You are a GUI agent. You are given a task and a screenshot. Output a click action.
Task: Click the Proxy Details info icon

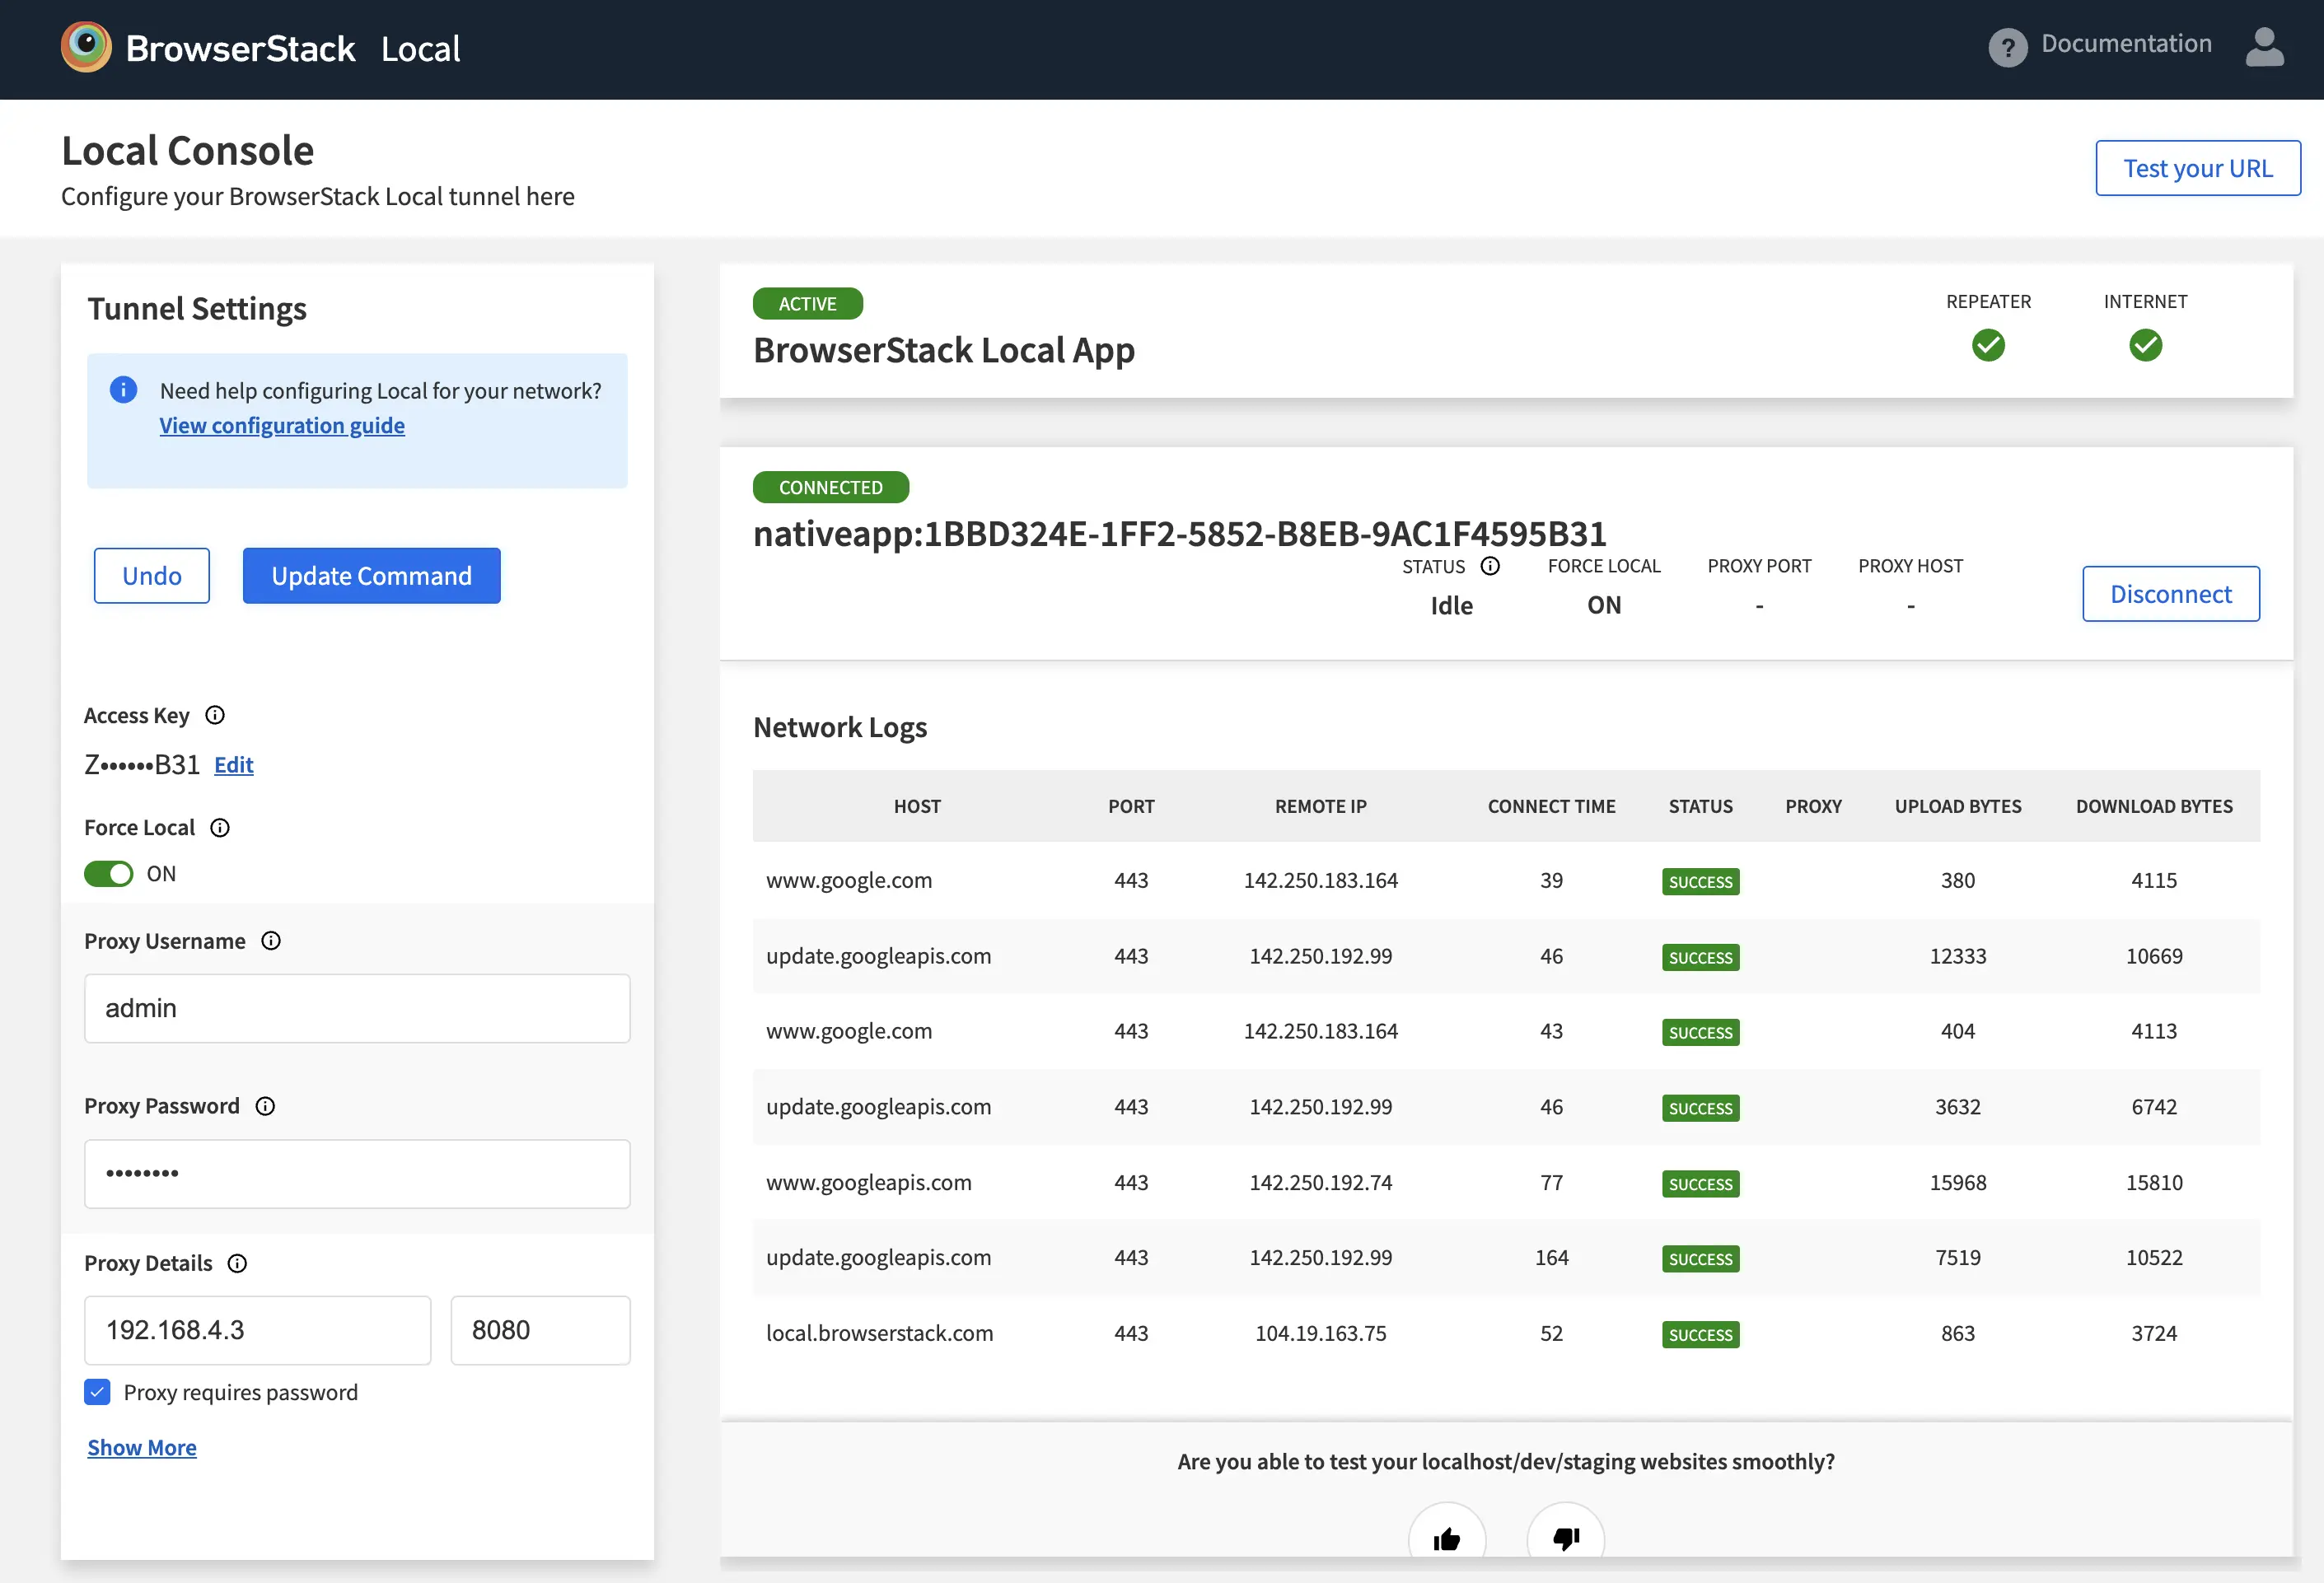tap(237, 1263)
